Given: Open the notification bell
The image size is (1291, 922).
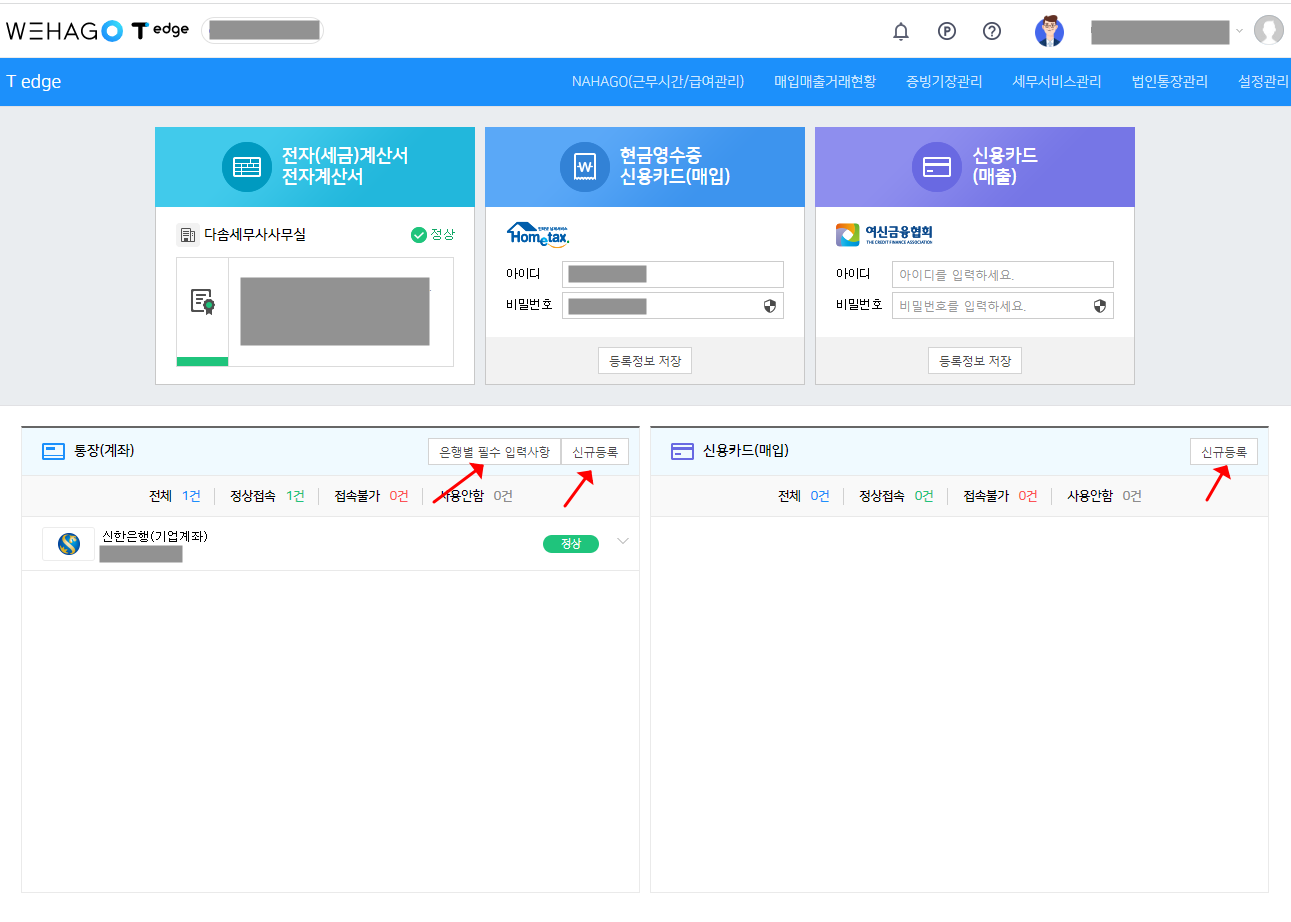Looking at the screenshot, I should [900, 31].
